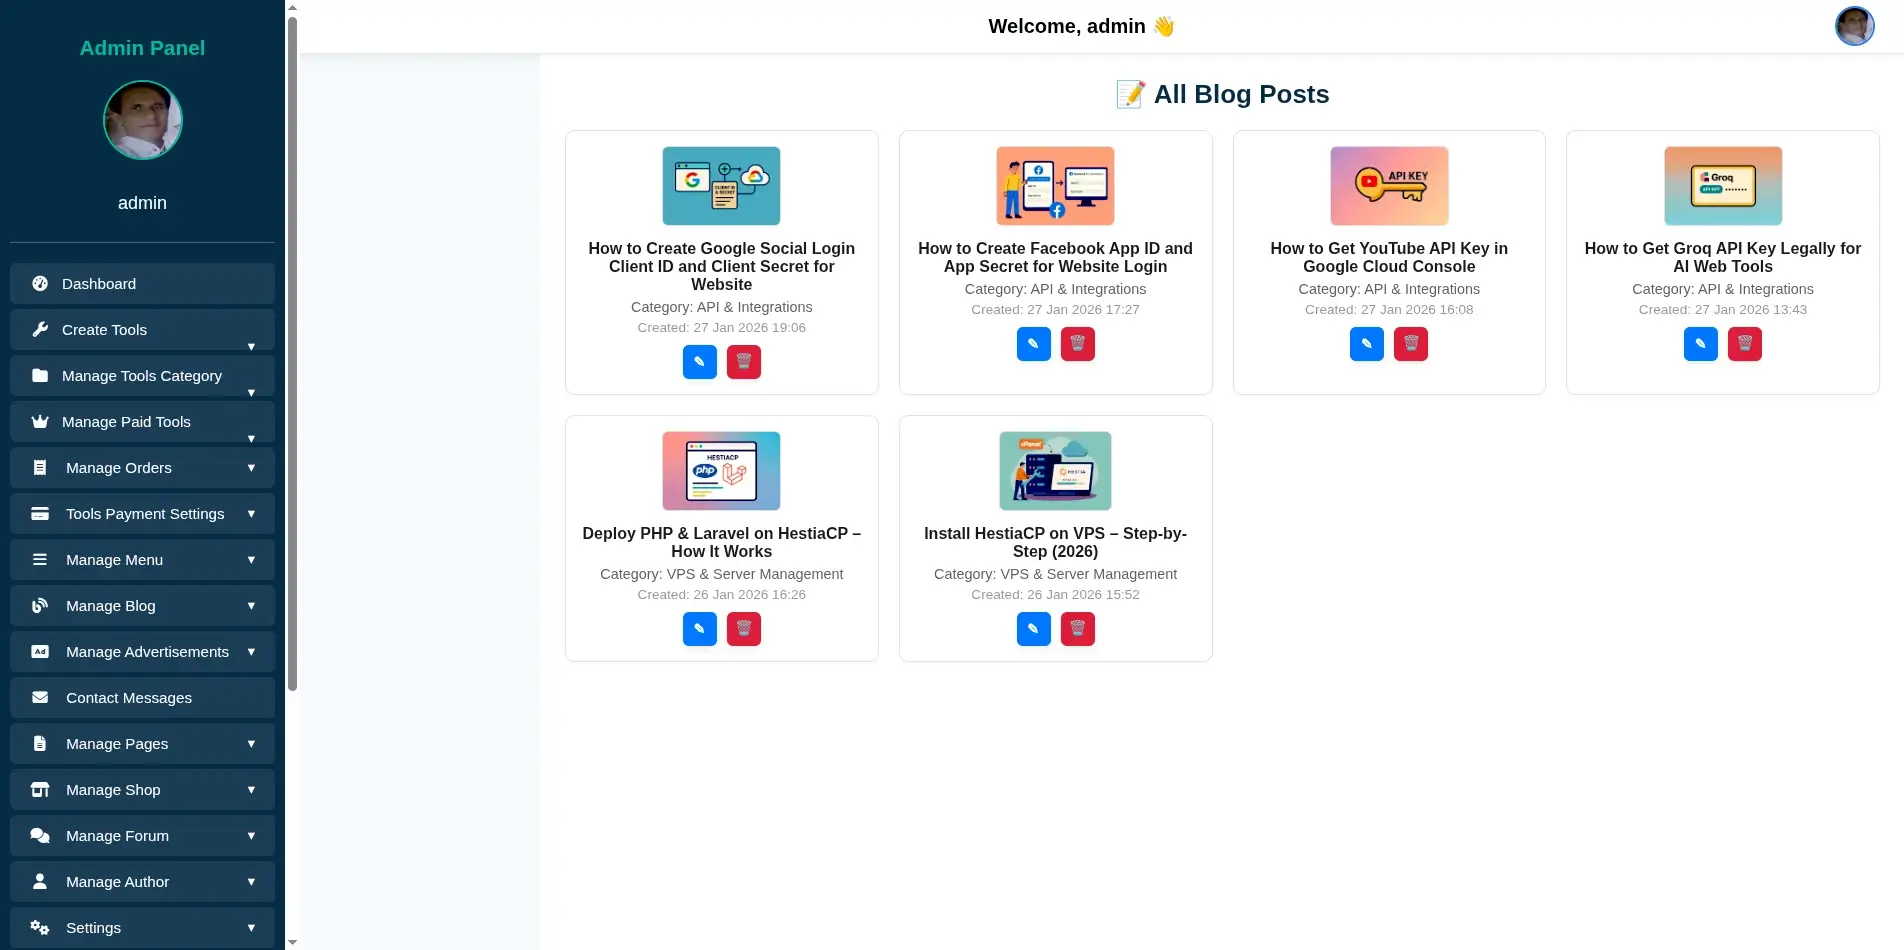Delete the Facebook App ID post
Viewport: 1904px width, 950px height.
click(x=1077, y=344)
